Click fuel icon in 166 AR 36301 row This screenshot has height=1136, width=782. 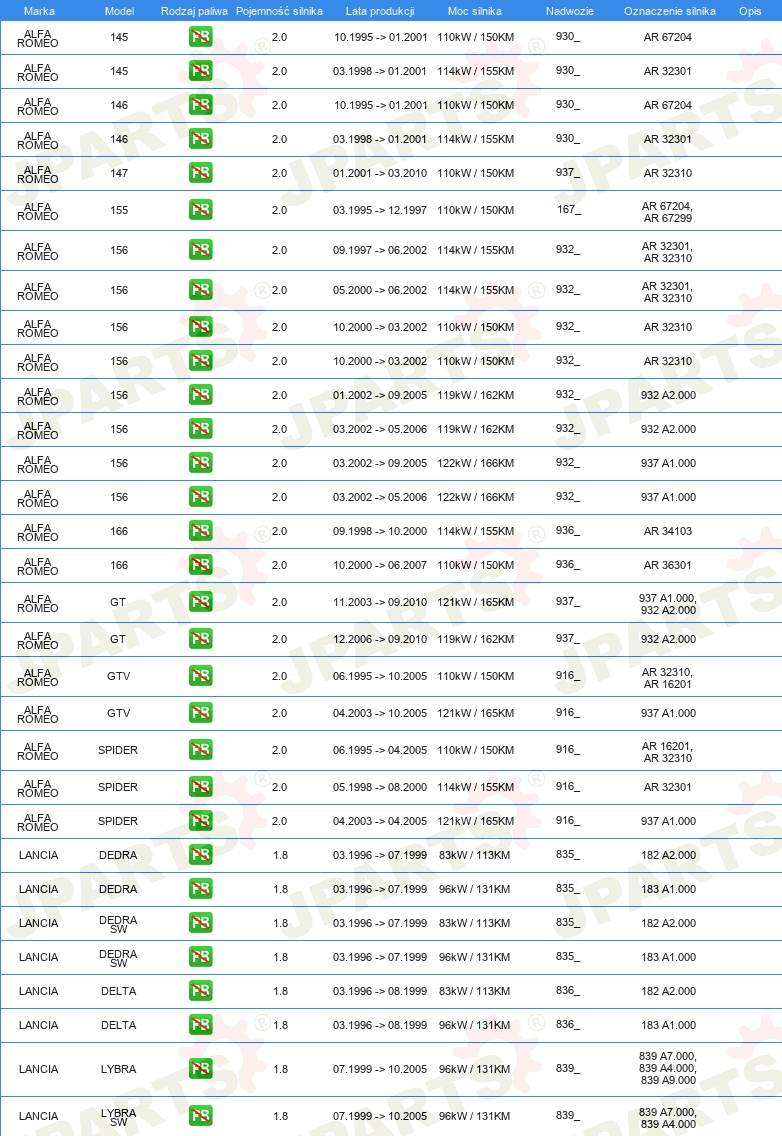click(x=201, y=565)
